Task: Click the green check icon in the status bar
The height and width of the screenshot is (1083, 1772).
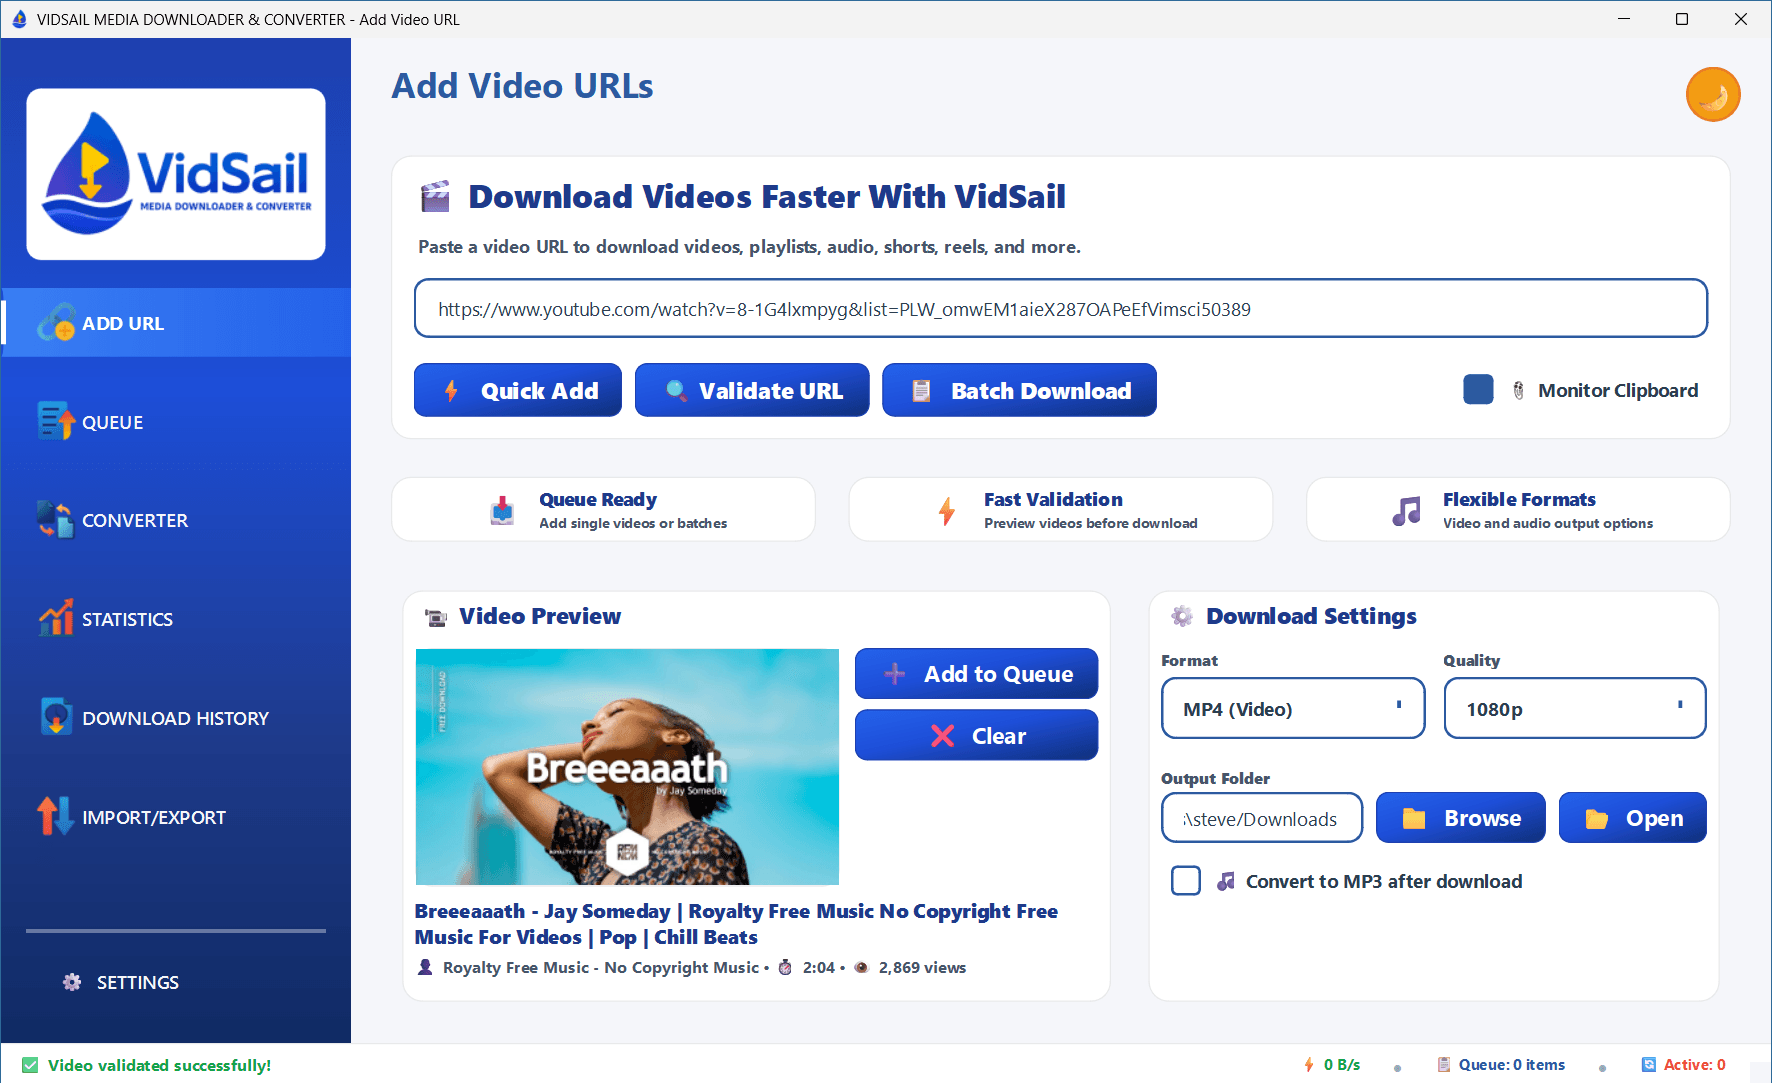Action: (30, 1065)
